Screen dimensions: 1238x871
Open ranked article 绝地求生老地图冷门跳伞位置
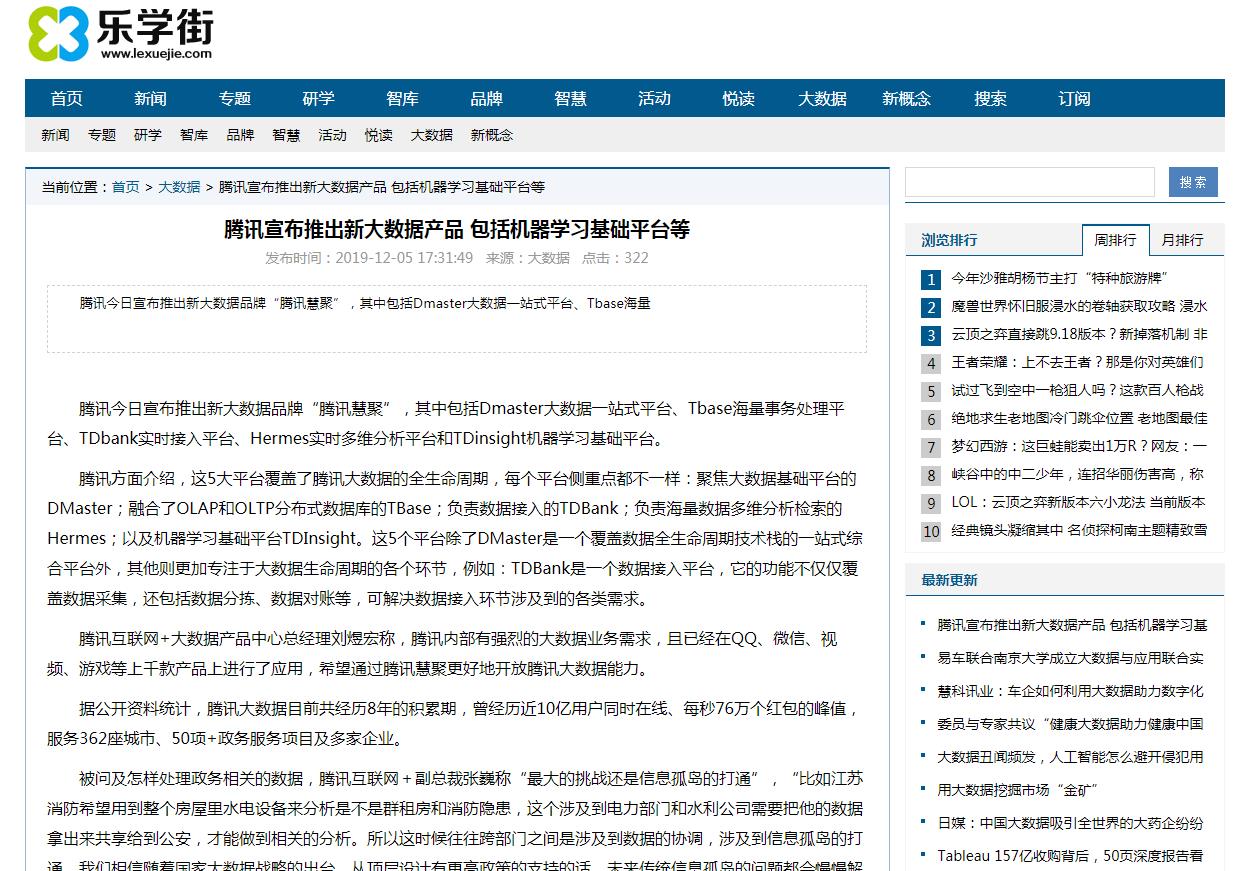[x=1079, y=419]
